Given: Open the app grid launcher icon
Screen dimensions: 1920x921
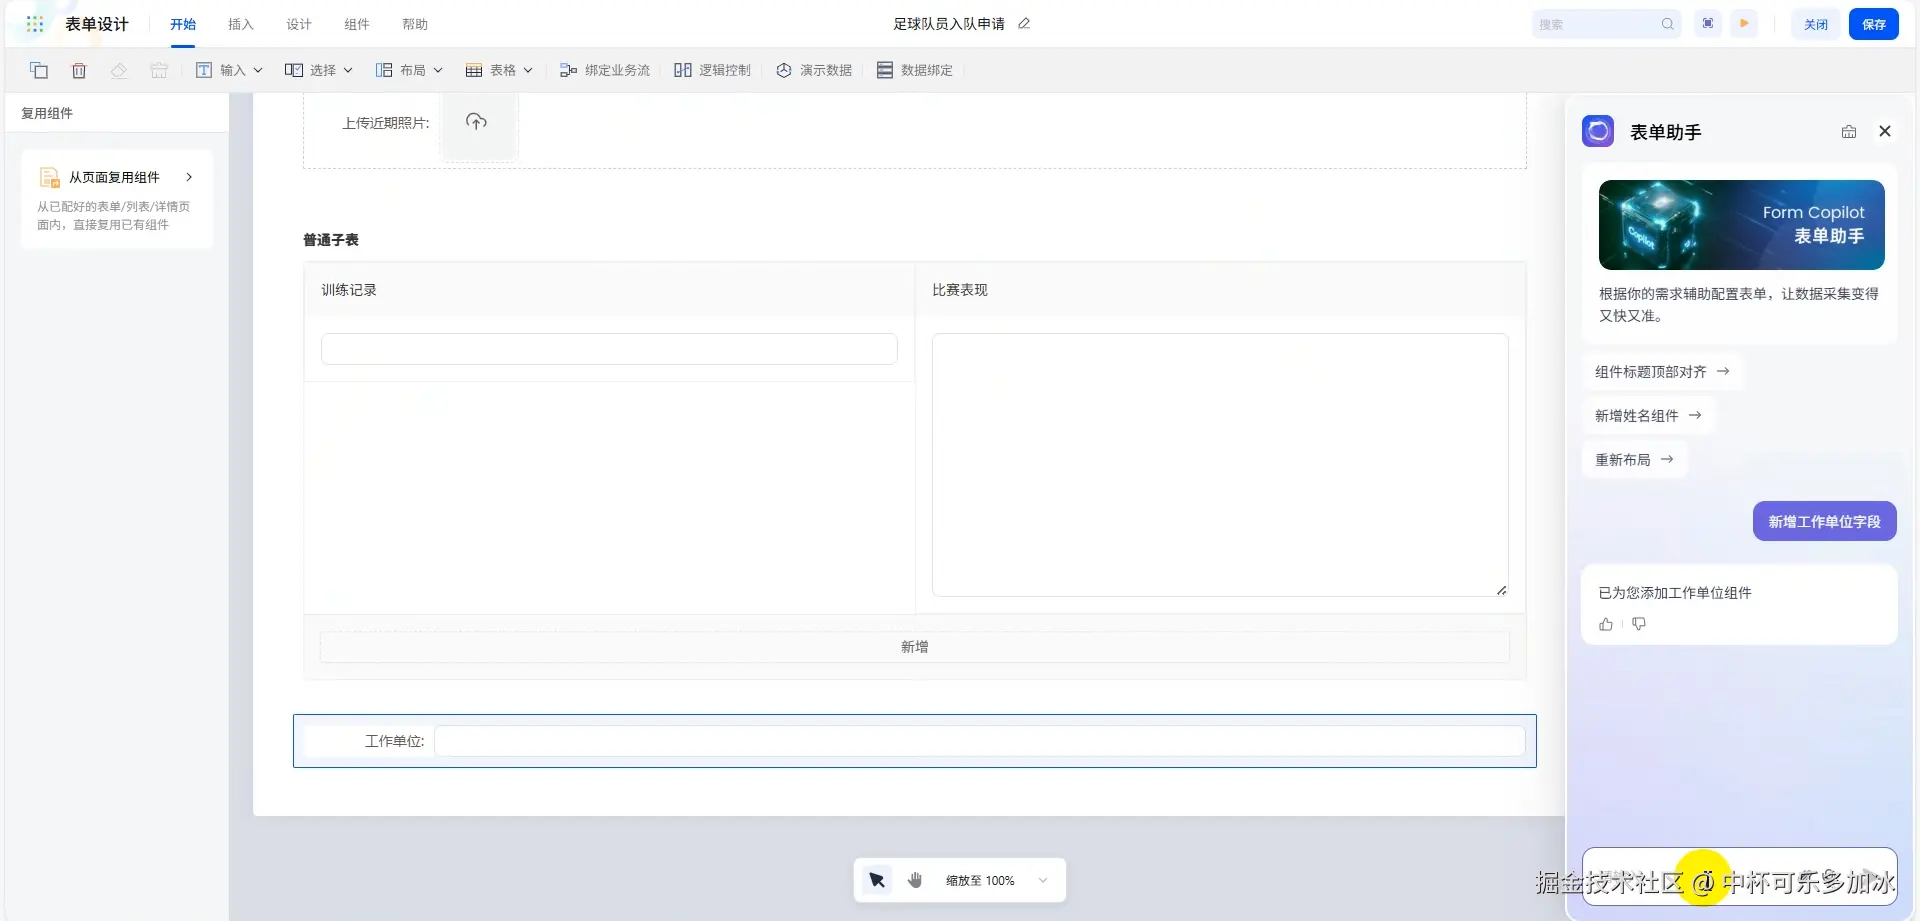Looking at the screenshot, I should pos(35,24).
